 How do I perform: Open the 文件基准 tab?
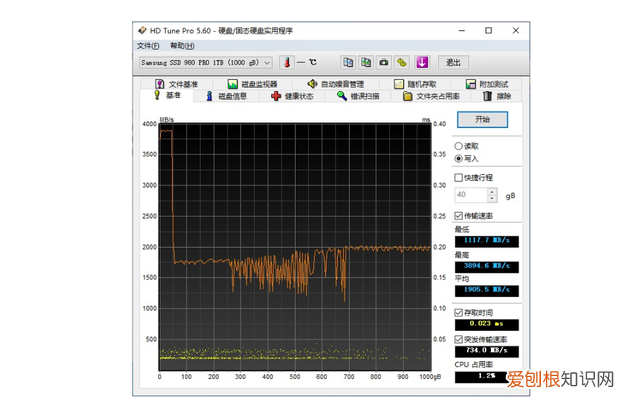[x=176, y=84]
